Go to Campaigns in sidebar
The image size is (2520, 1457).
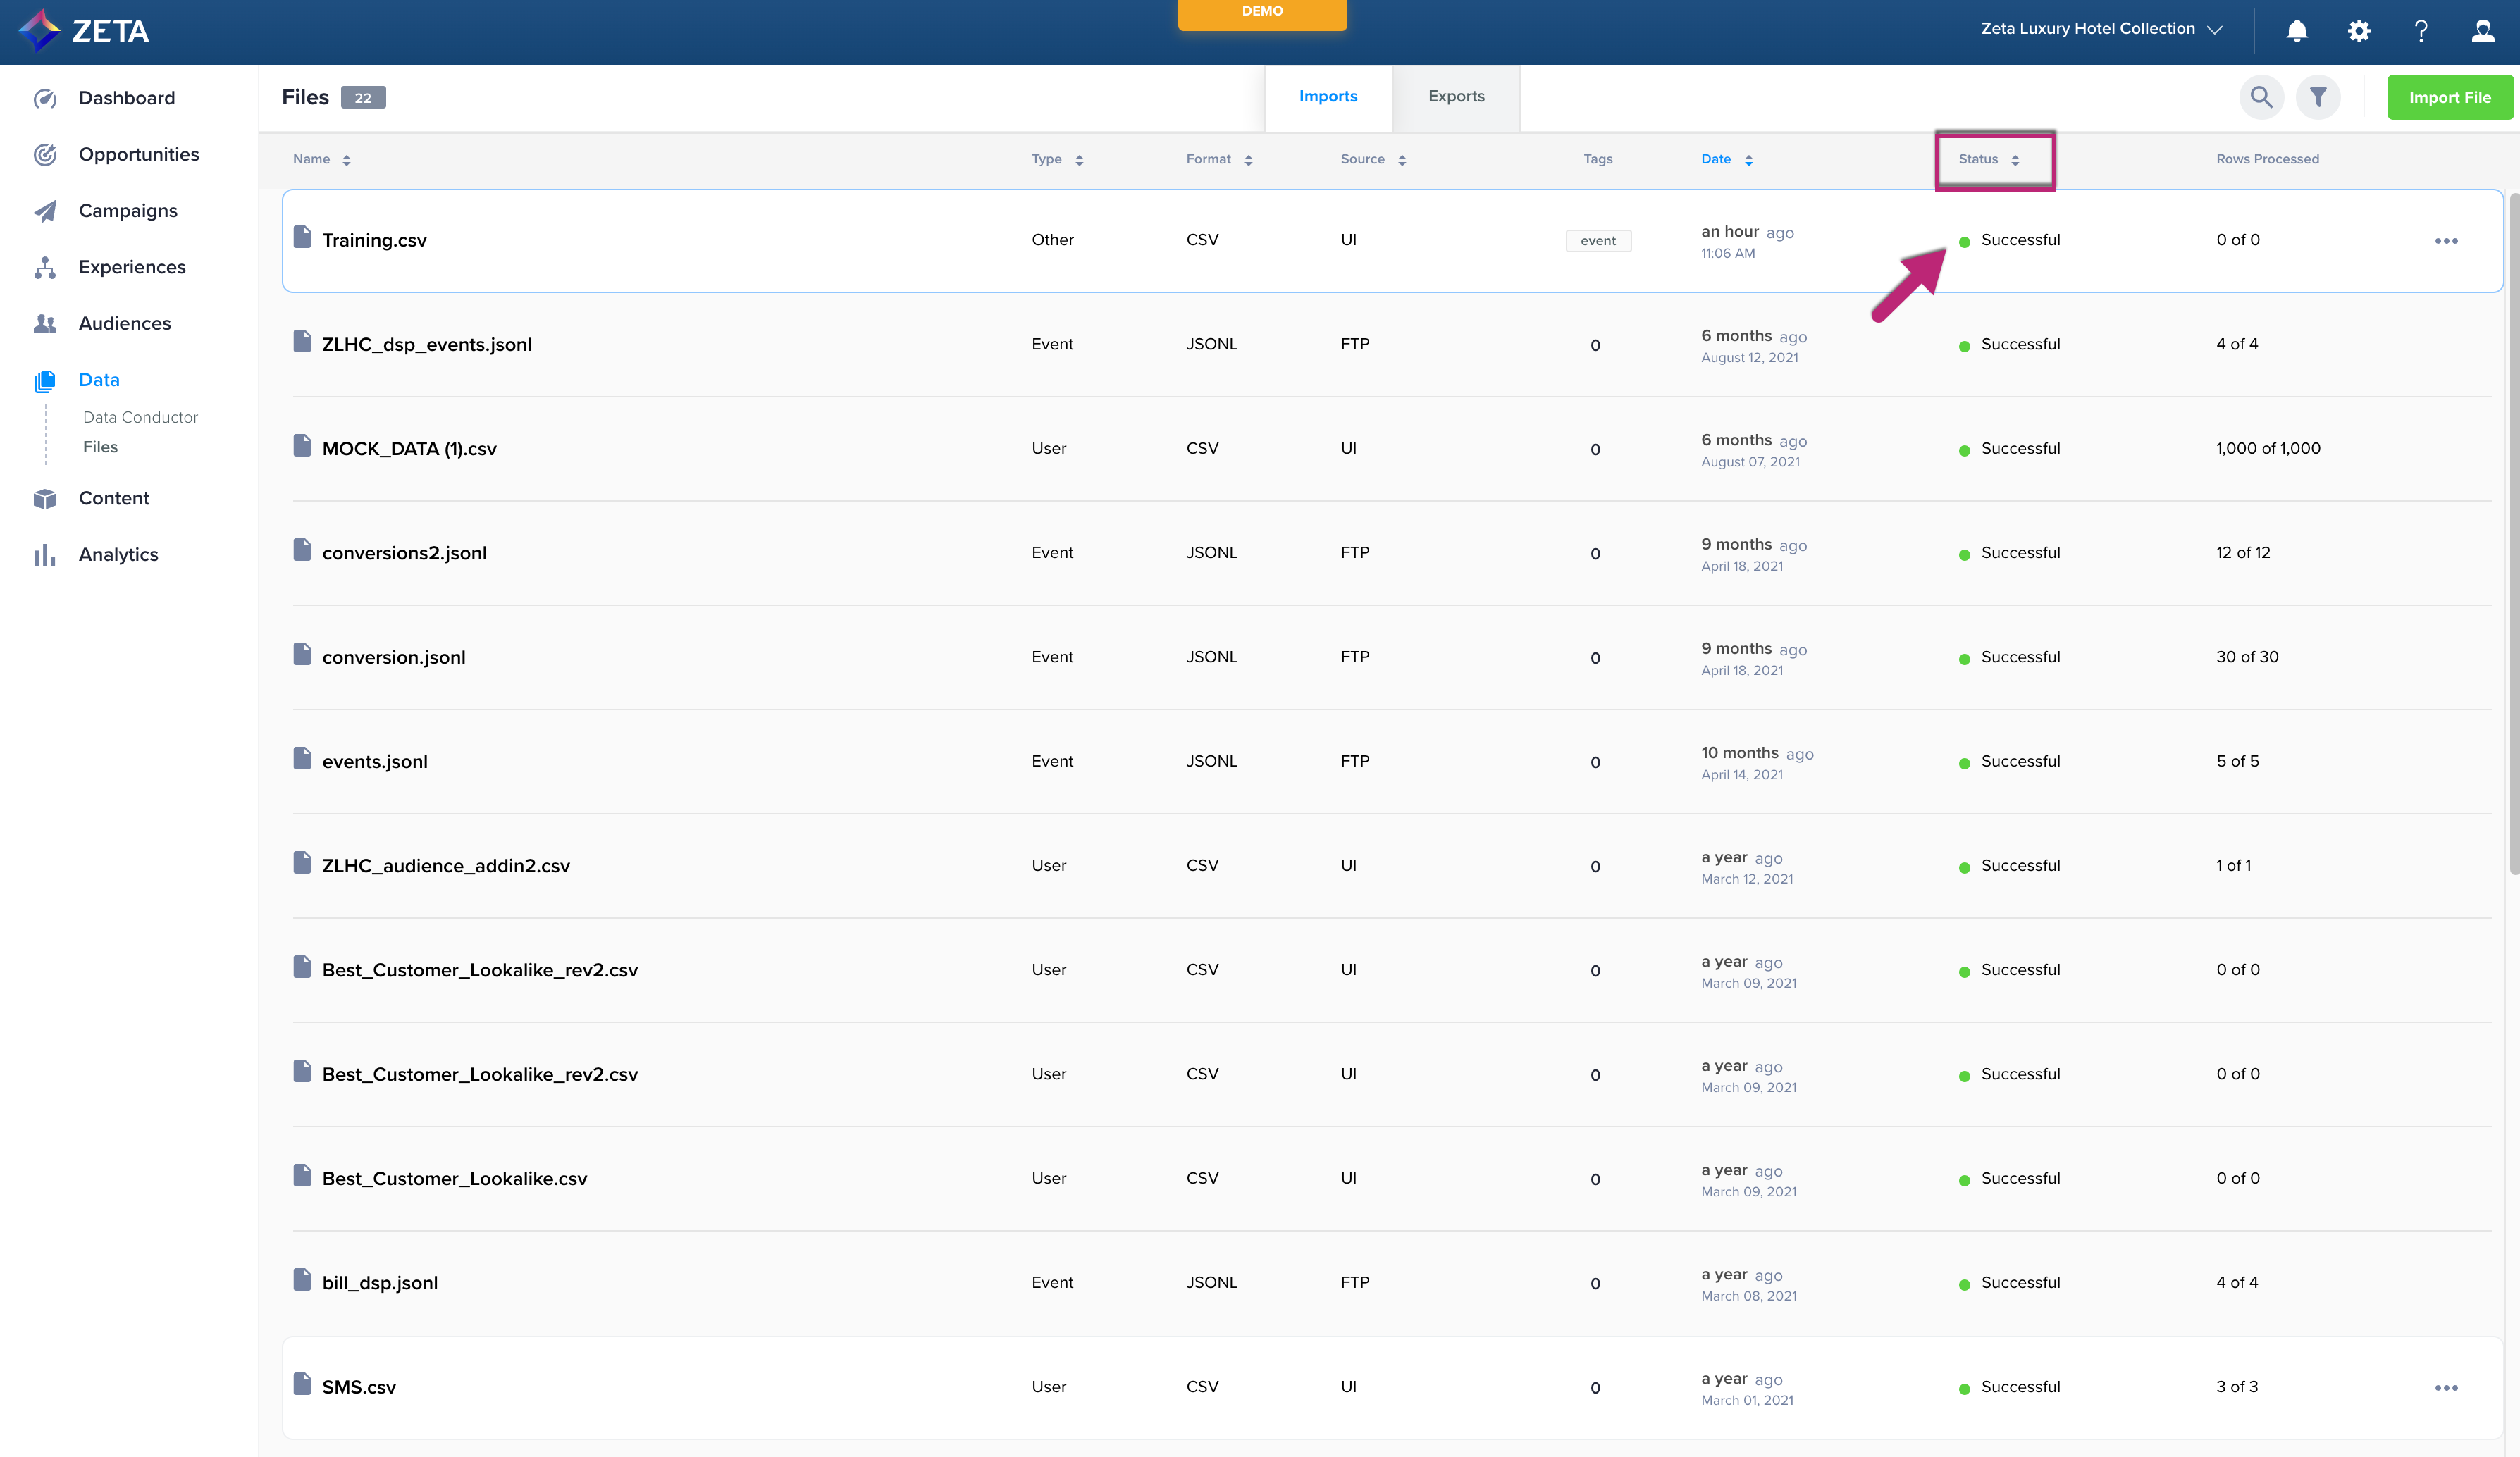click(x=128, y=211)
